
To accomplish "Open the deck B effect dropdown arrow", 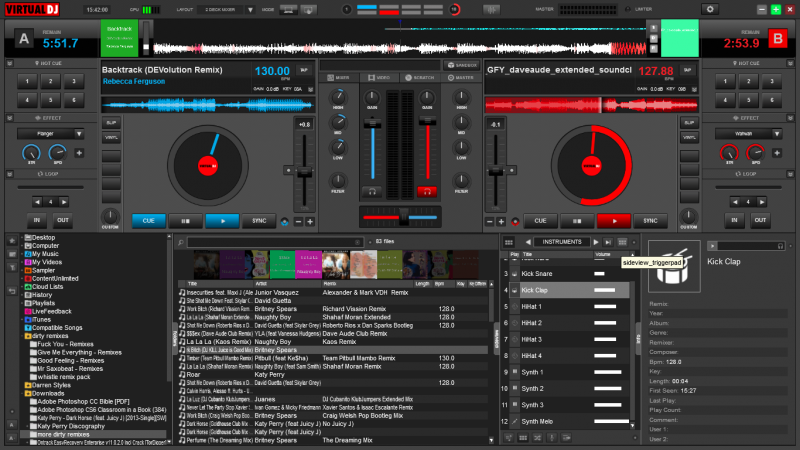I will point(777,134).
